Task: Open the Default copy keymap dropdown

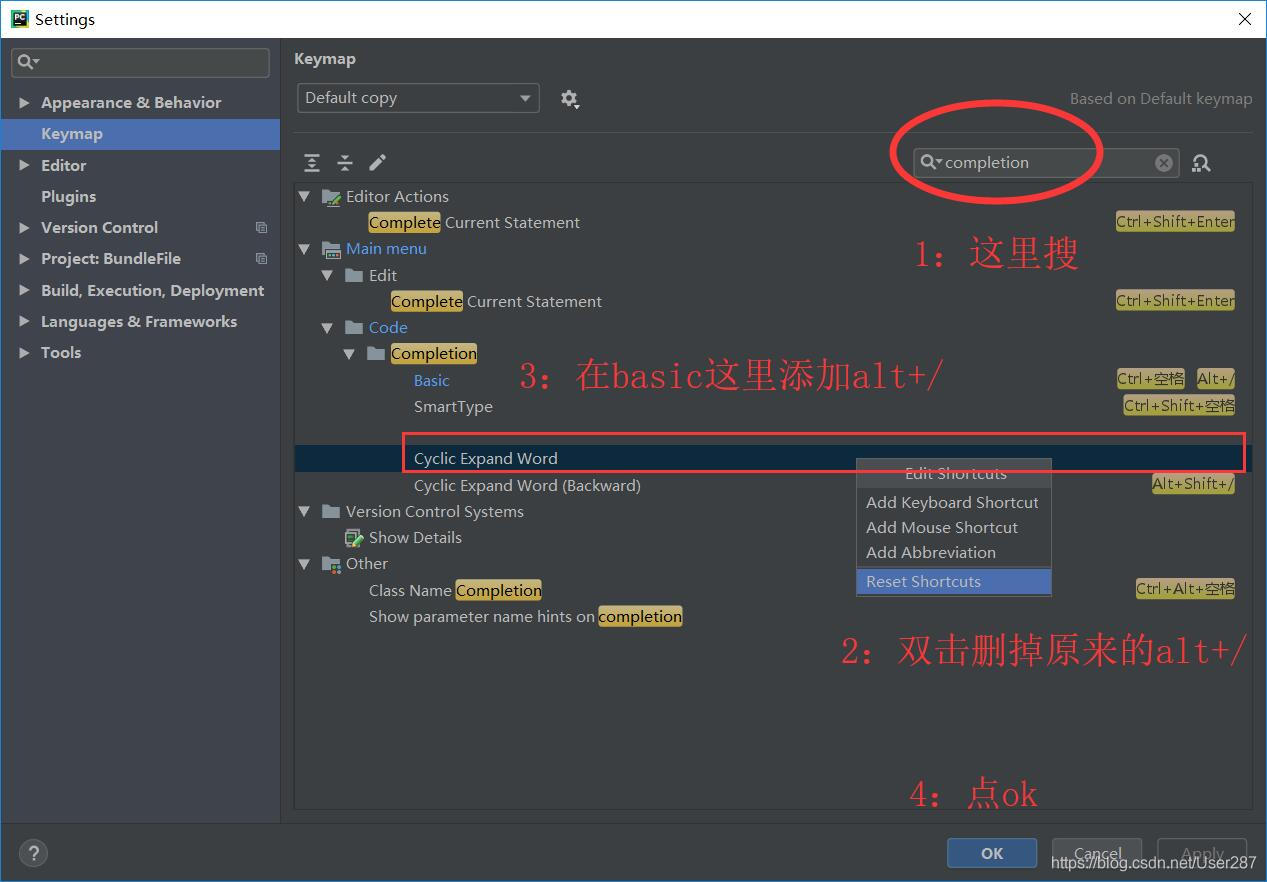Action: pyautogui.click(x=417, y=98)
